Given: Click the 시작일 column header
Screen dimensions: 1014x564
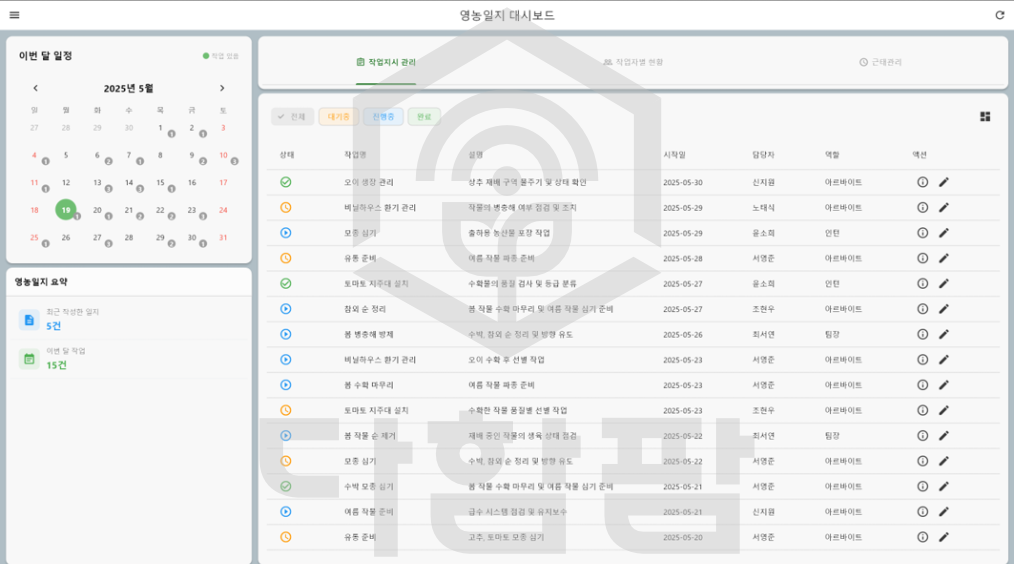Looking at the screenshot, I should point(674,155).
